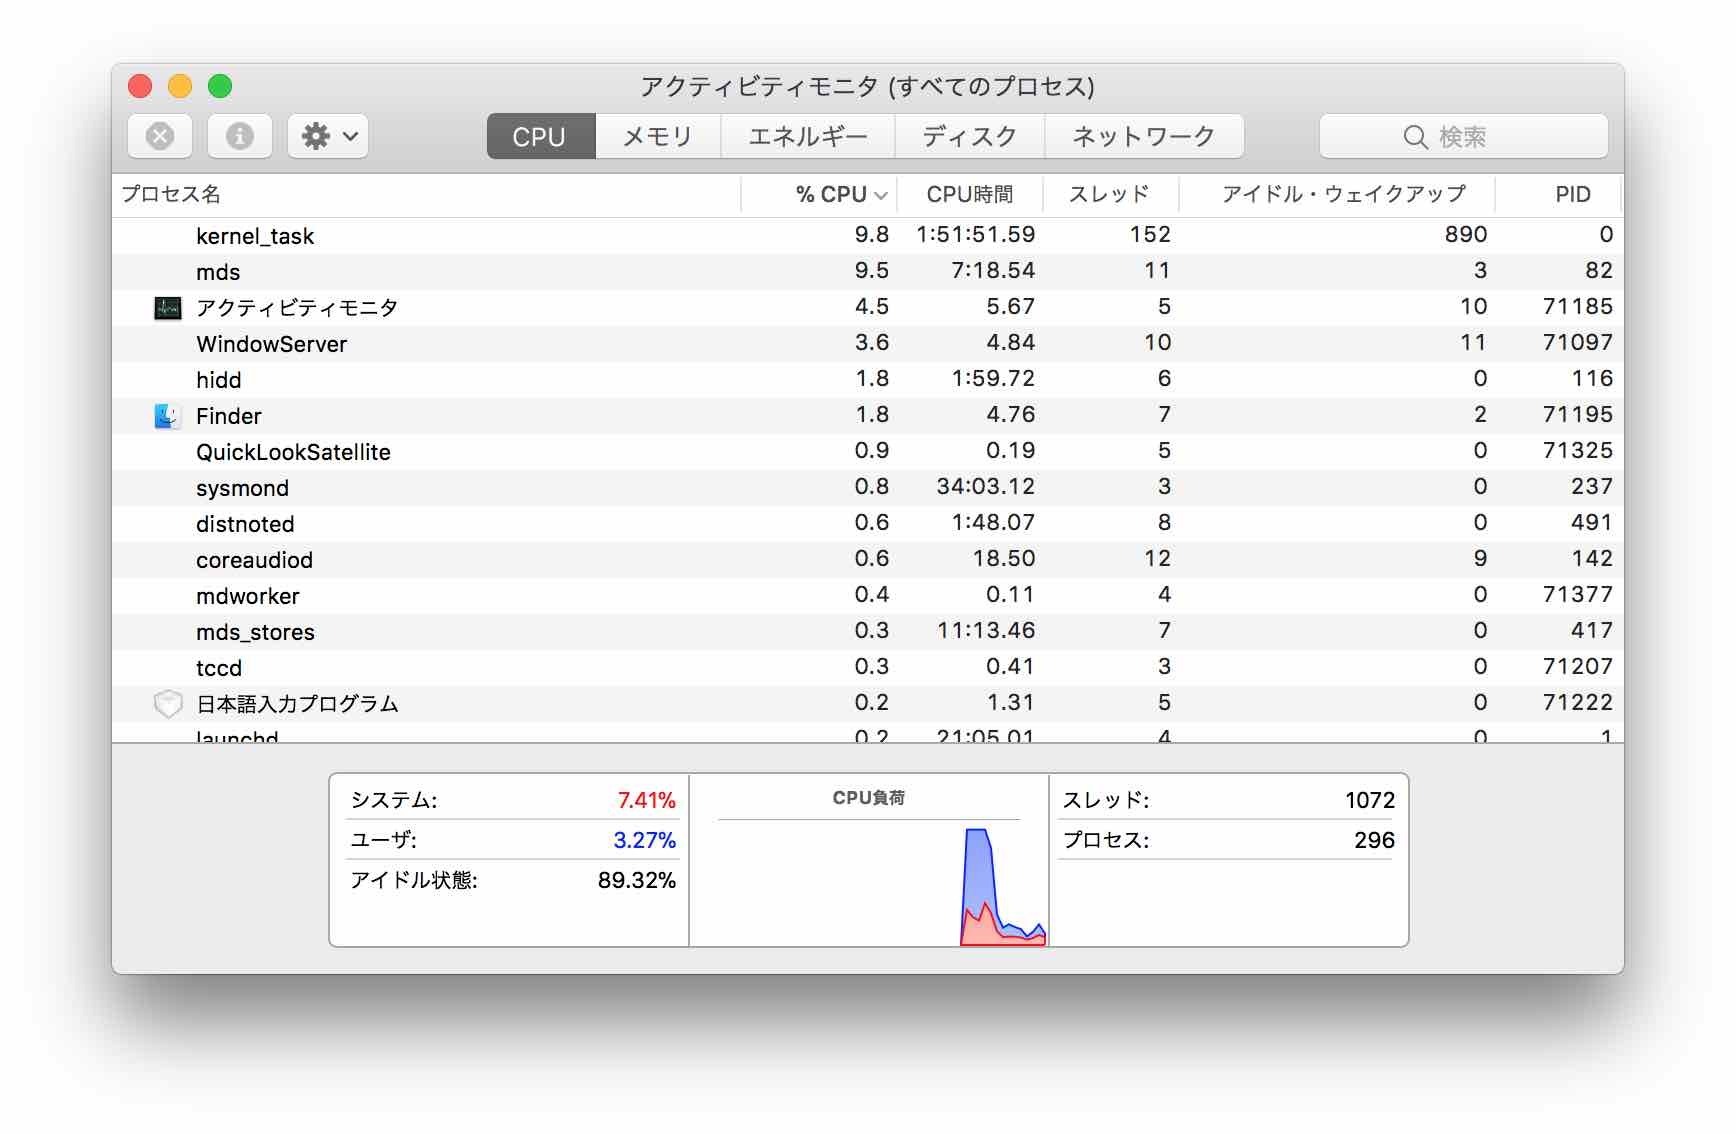Click PID 71097 in WindowServer row
This screenshot has height=1134, width=1736.
click(x=1577, y=343)
